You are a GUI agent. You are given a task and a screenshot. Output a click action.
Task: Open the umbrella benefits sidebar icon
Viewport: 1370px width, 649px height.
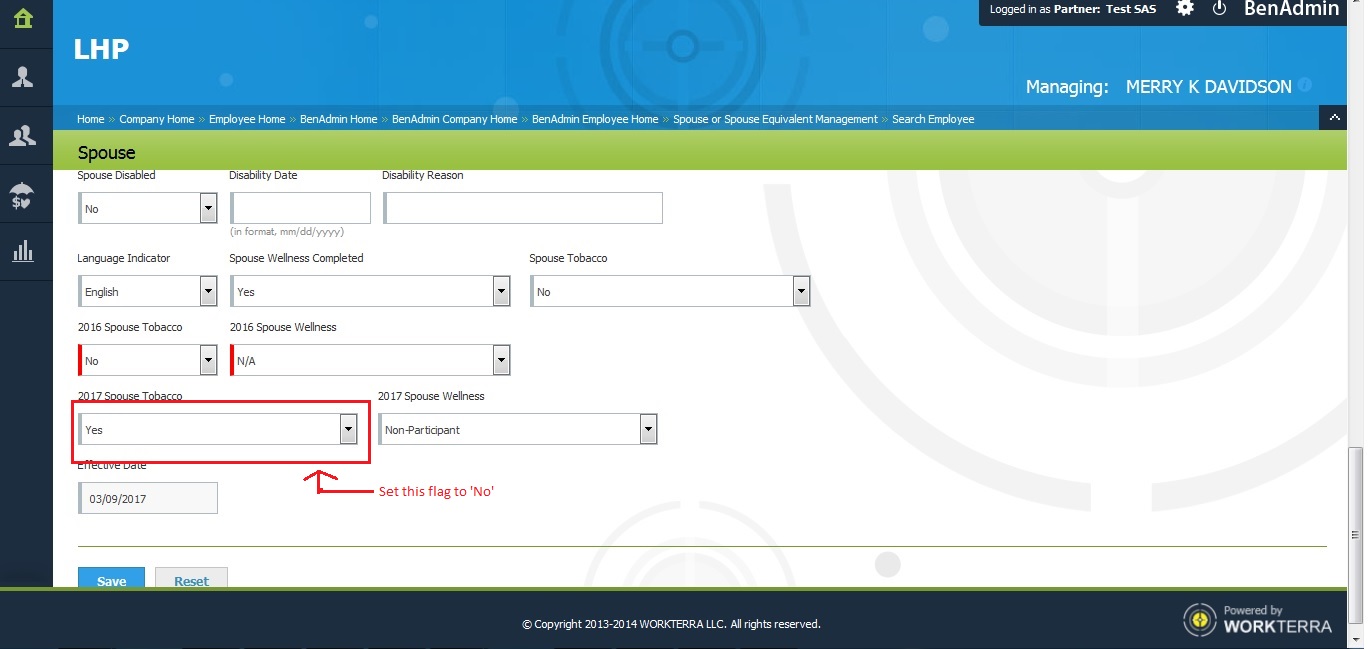click(x=23, y=195)
